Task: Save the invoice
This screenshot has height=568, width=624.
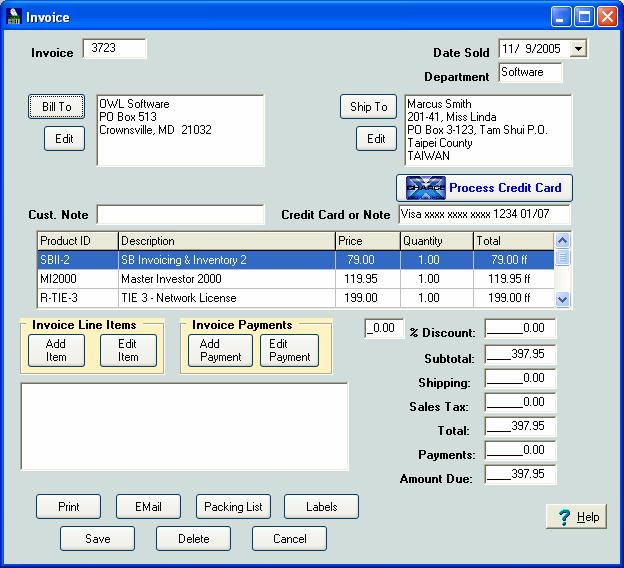Action: tap(98, 539)
